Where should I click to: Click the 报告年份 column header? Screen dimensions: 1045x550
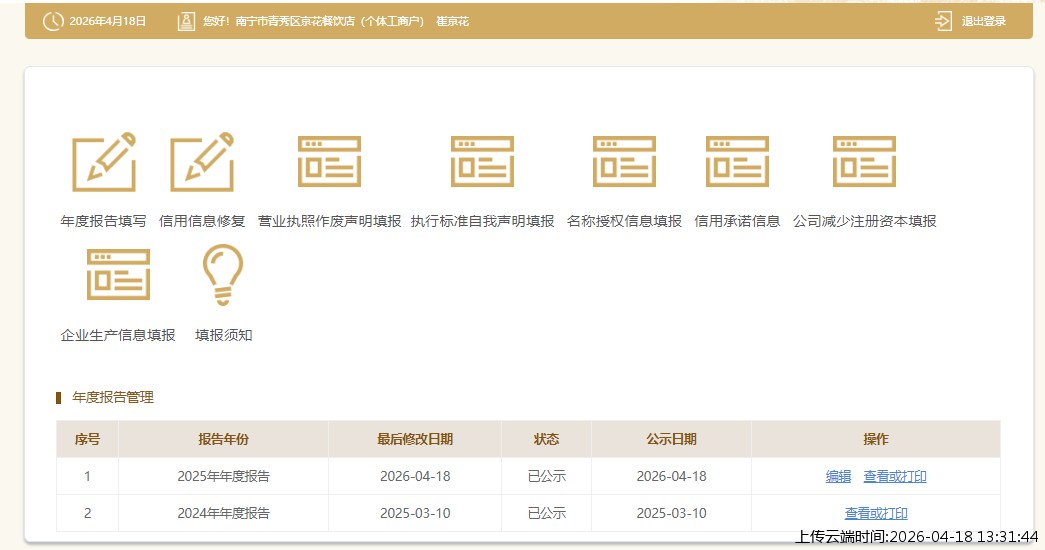(x=223, y=439)
